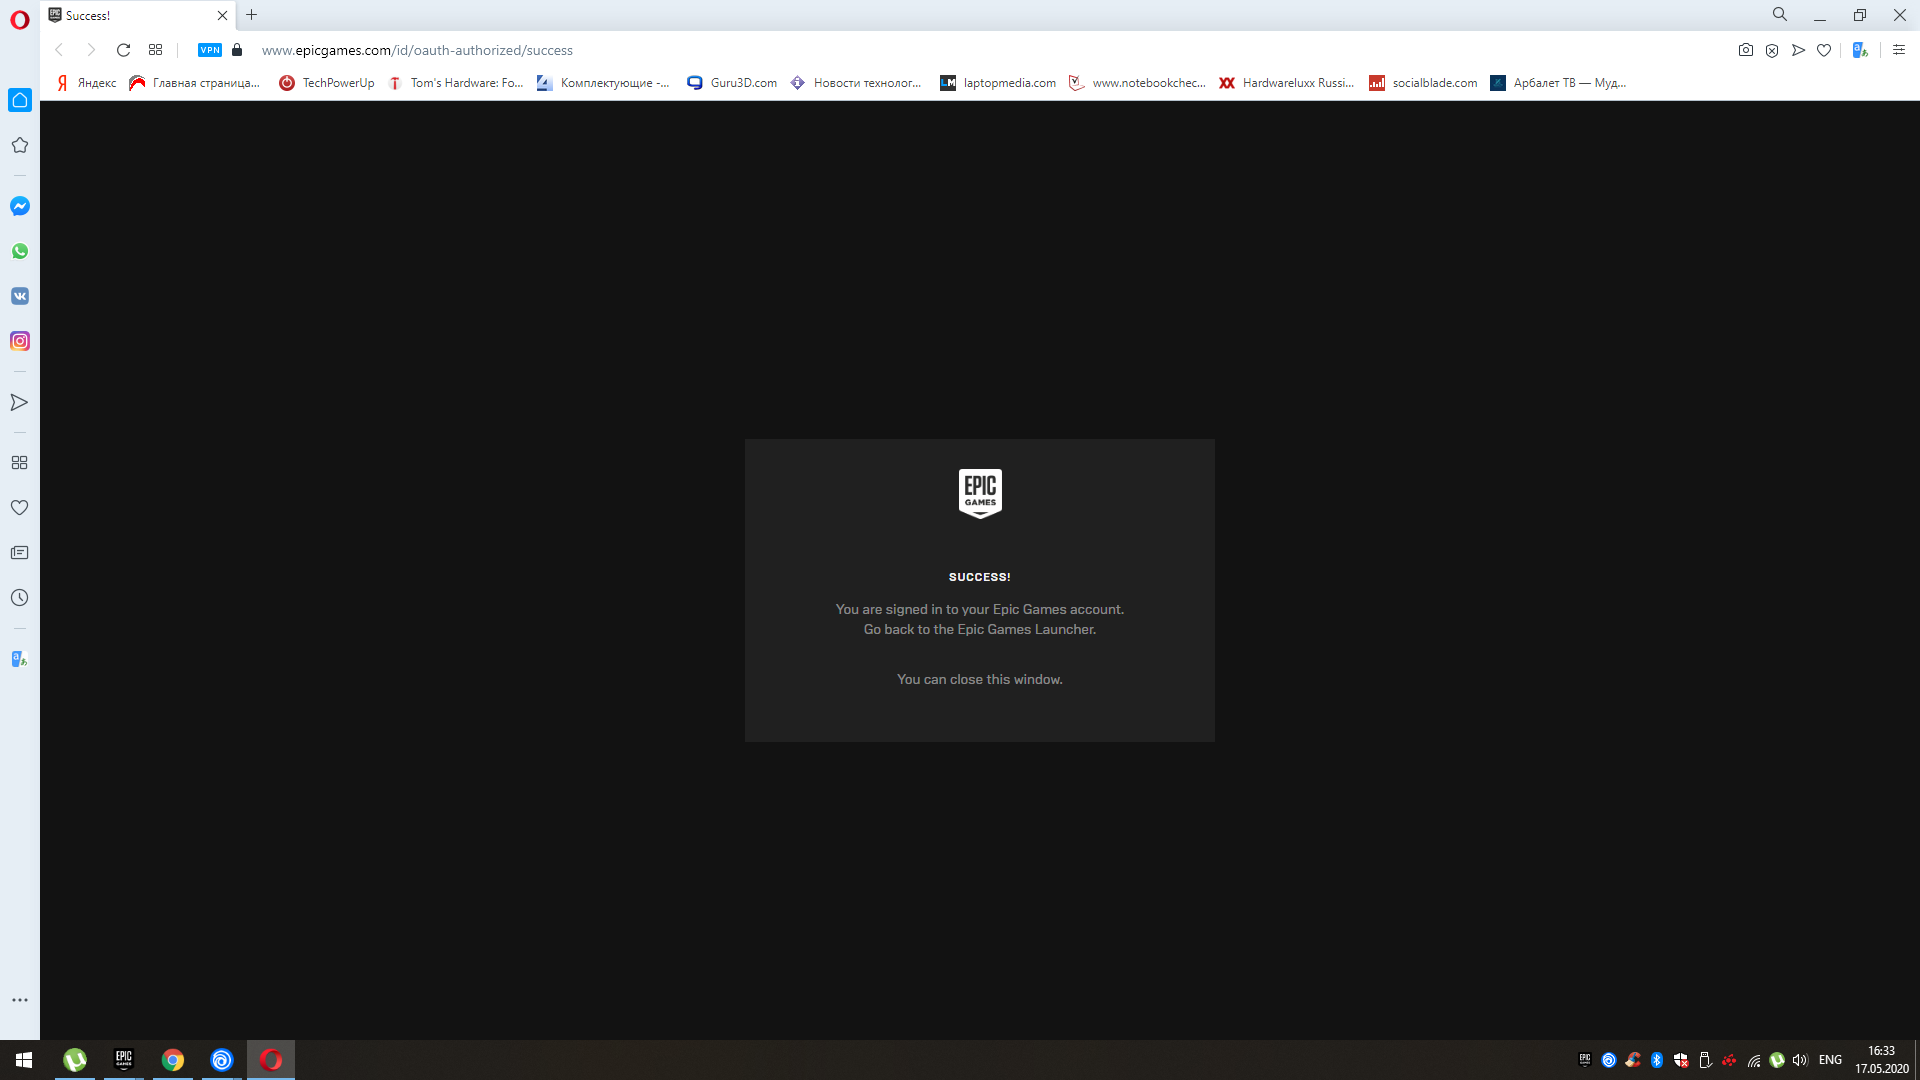Open a new tab with plus button
This screenshot has height=1080, width=1920.
(252, 15)
